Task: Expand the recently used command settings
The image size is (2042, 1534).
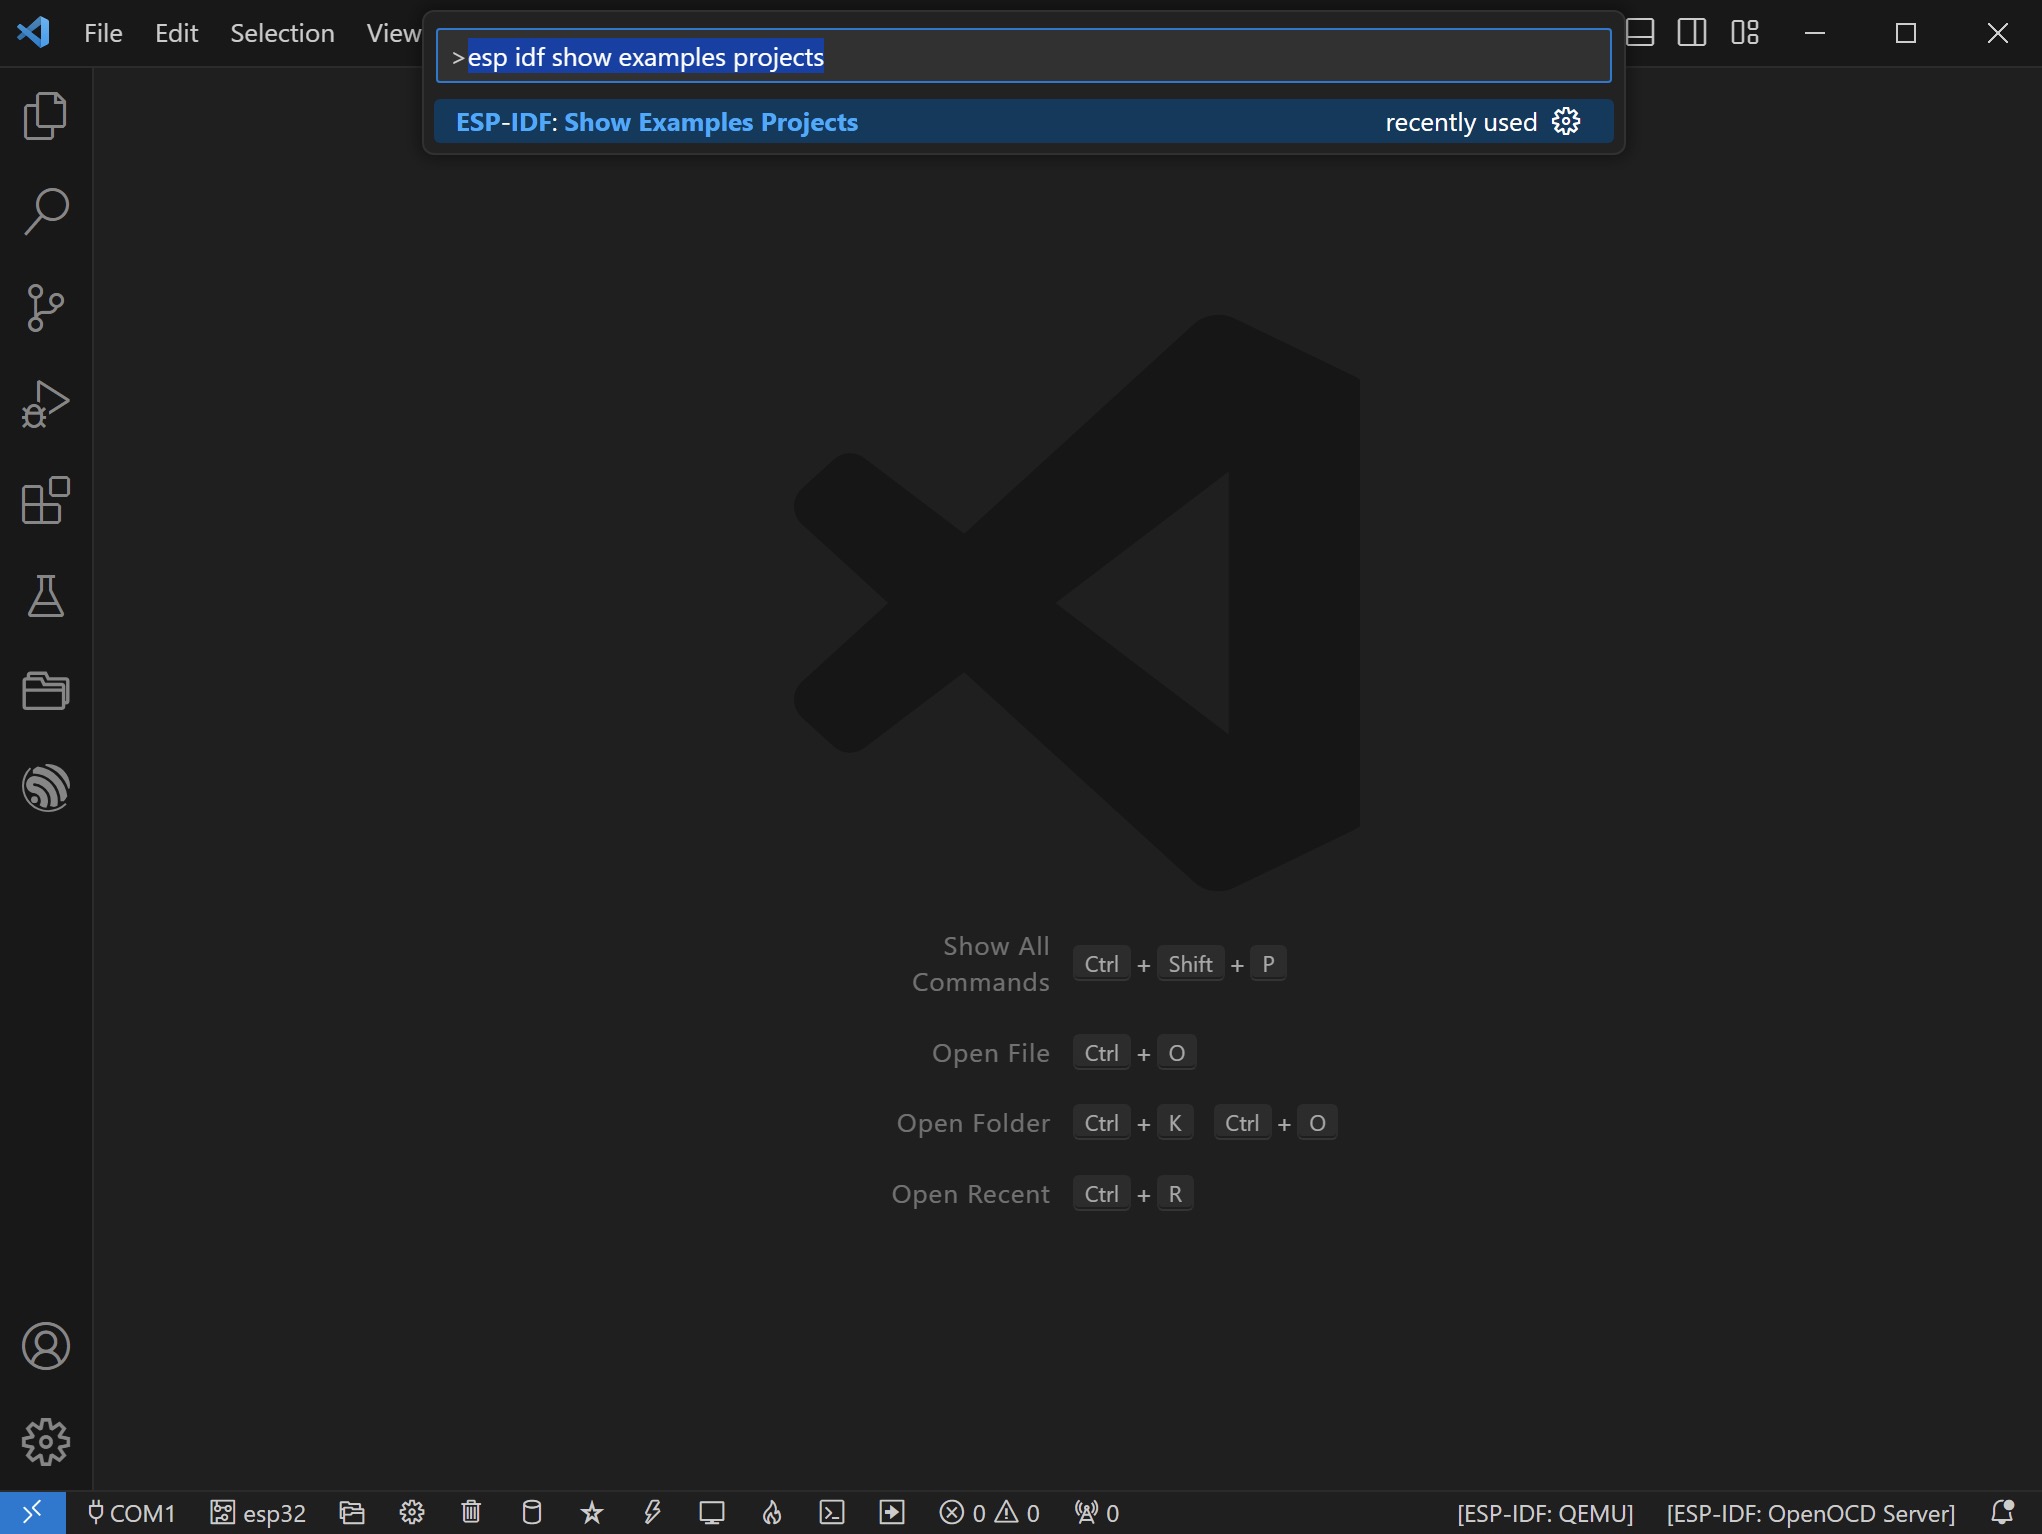Action: (1565, 121)
